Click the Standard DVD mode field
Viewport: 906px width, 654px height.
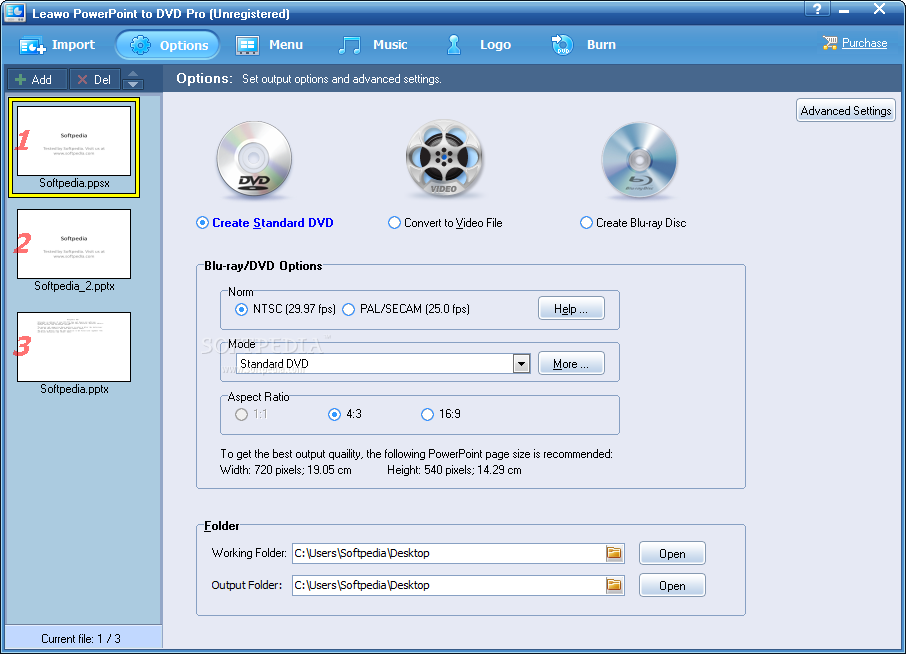point(374,363)
